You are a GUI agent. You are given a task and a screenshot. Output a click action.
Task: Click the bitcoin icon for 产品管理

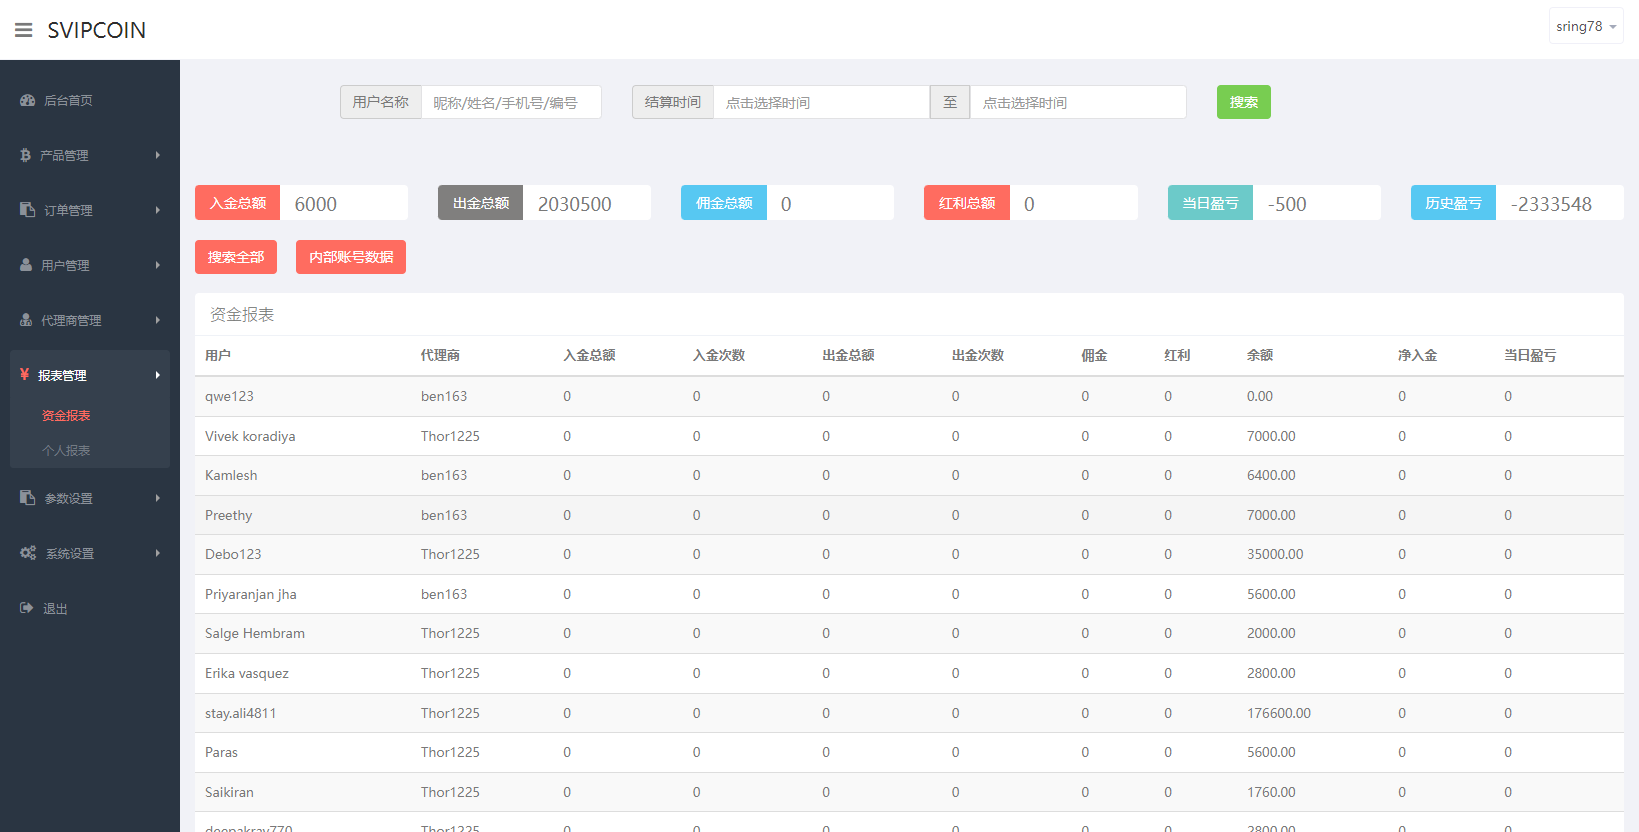point(25,155)
